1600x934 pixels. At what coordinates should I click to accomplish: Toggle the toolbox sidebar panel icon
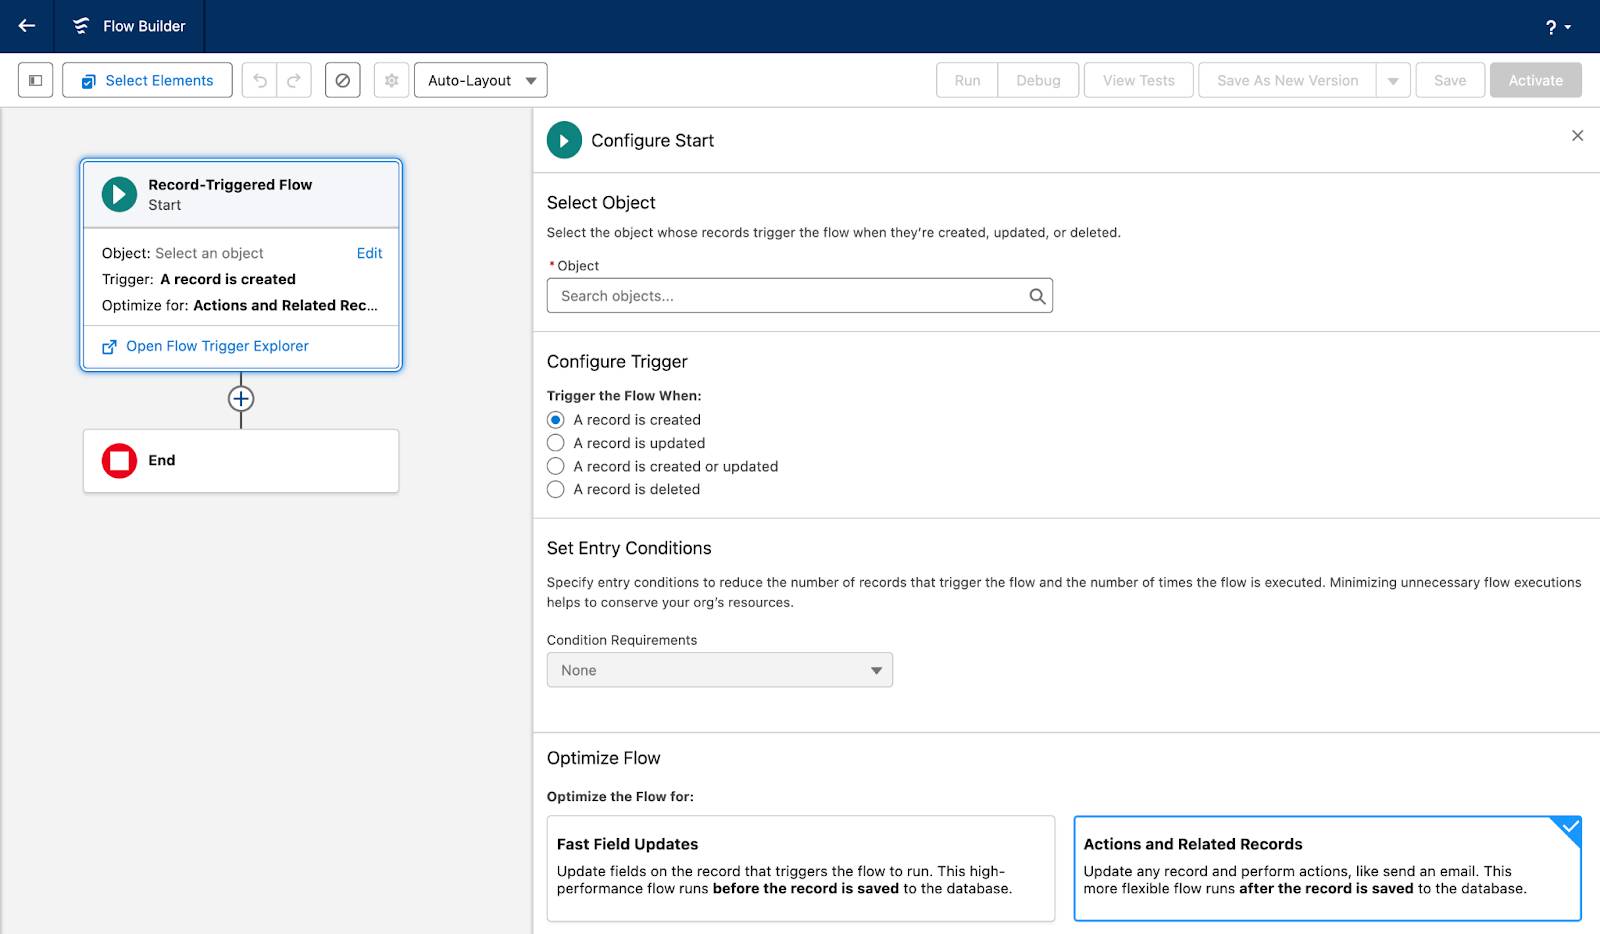coord(36,80)
